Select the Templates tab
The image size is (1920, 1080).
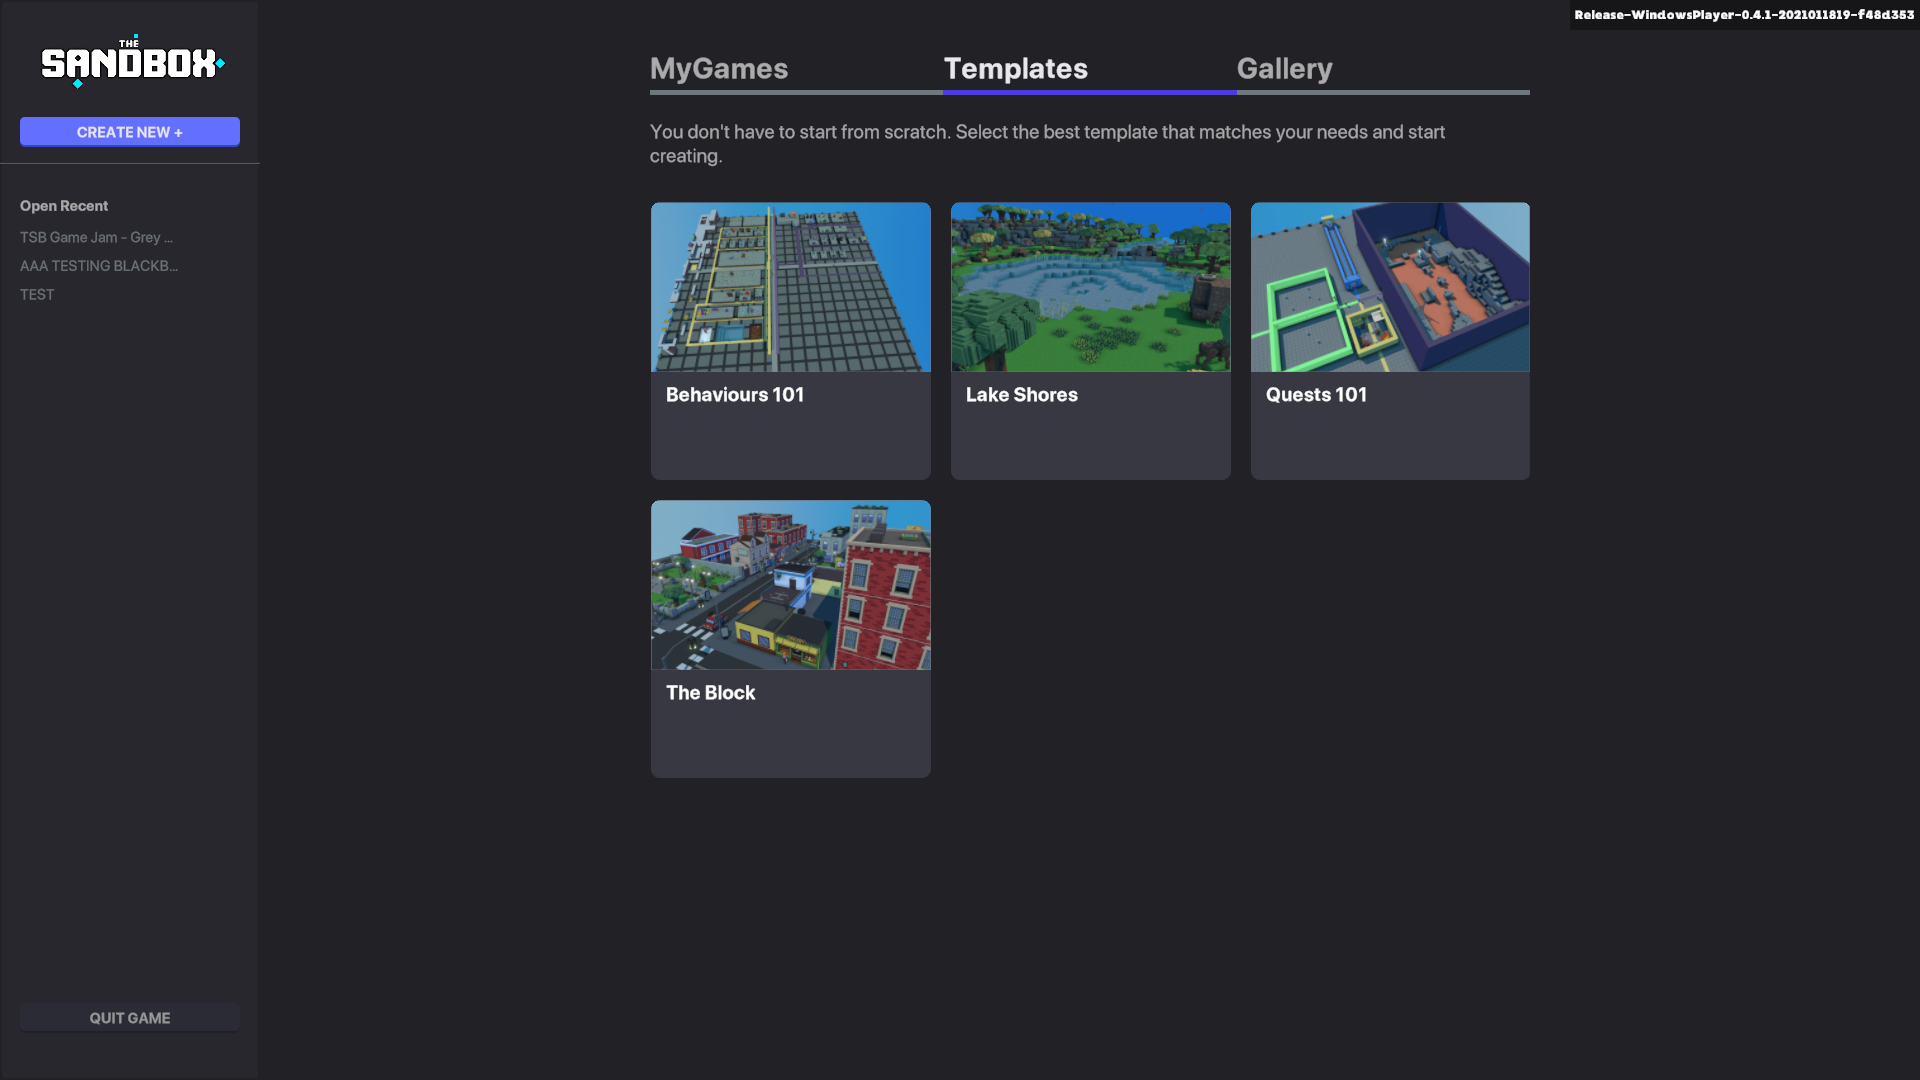1016,68
